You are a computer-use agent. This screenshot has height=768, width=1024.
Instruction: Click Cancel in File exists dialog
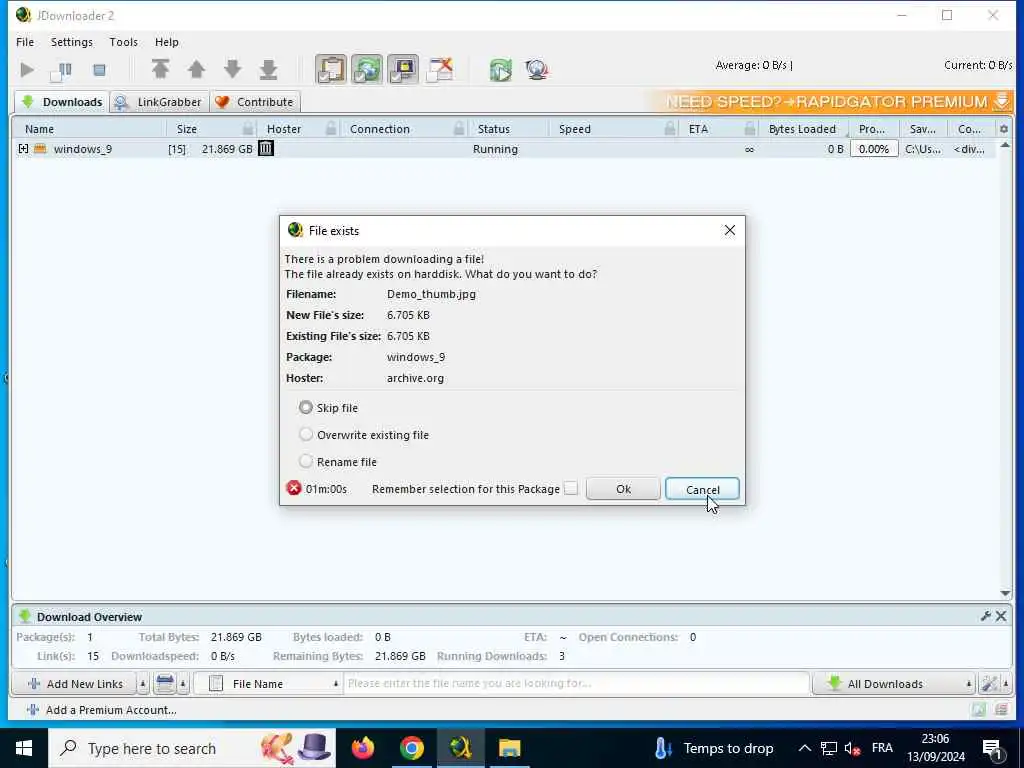[x=702, y=489]
